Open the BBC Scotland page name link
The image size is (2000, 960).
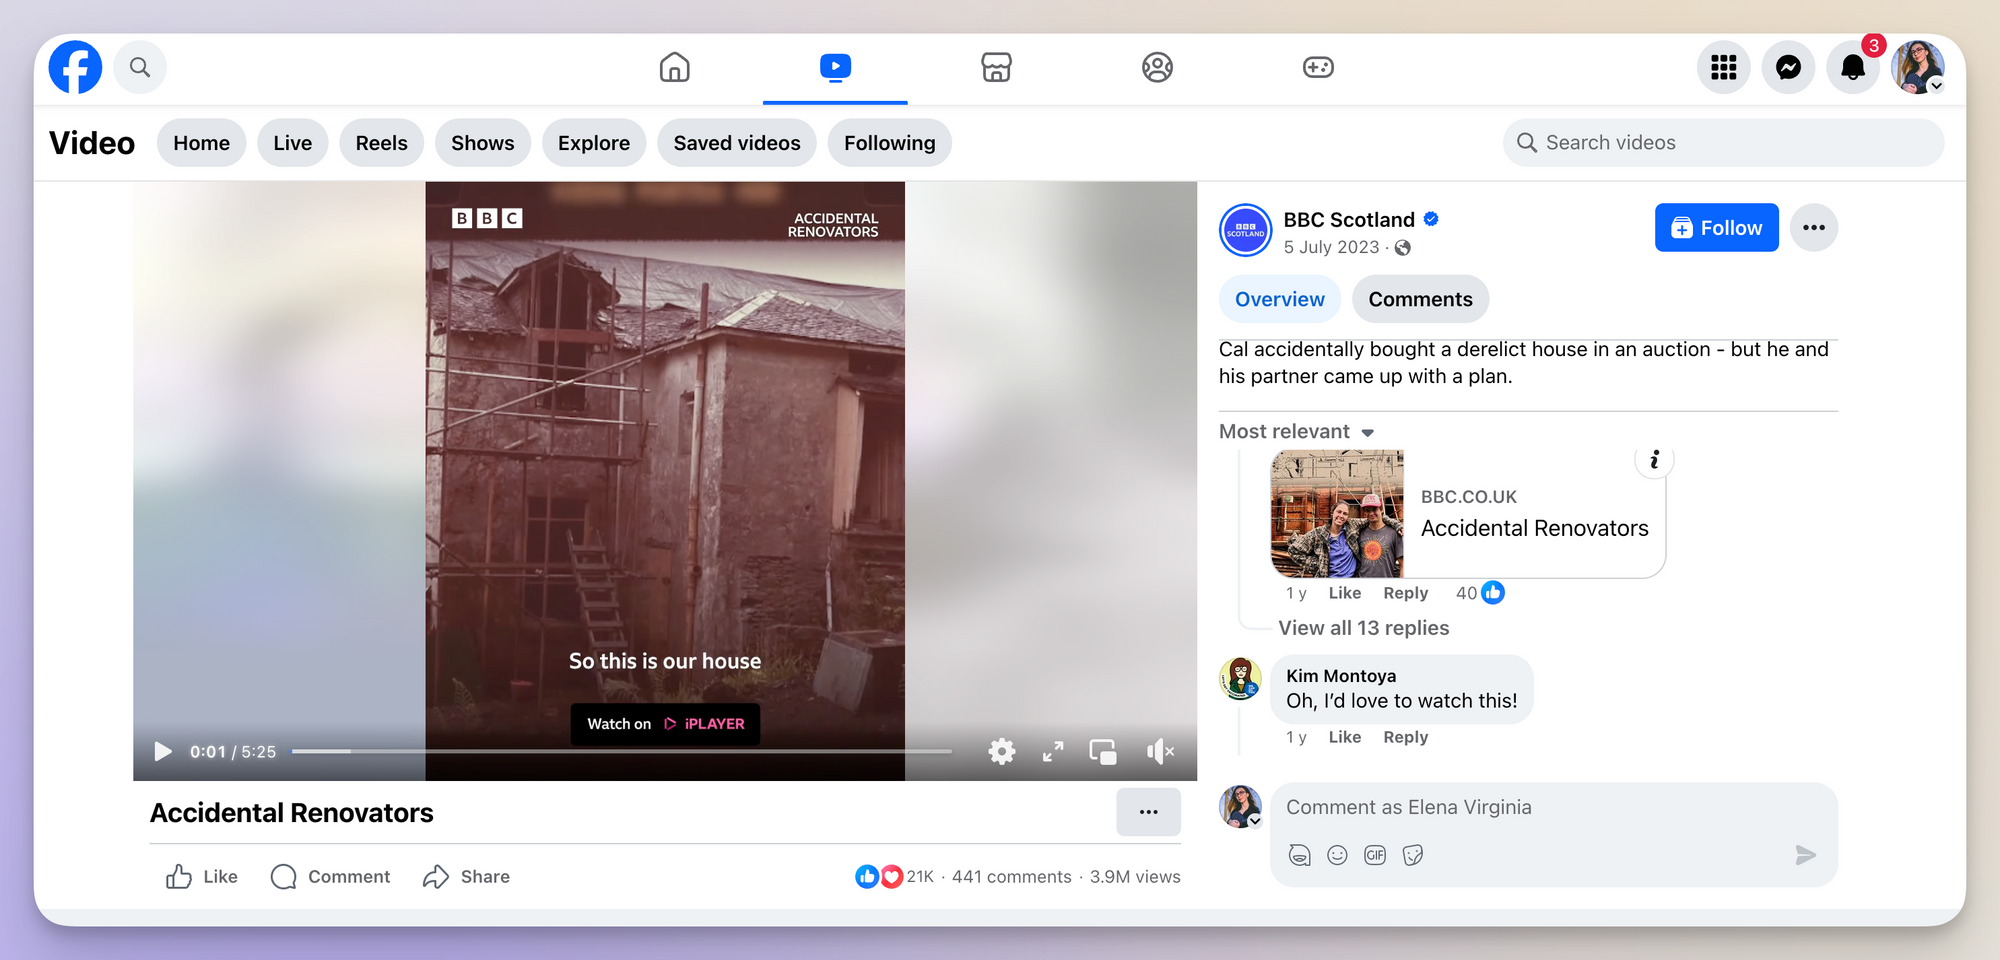(x=1349, y=220)
